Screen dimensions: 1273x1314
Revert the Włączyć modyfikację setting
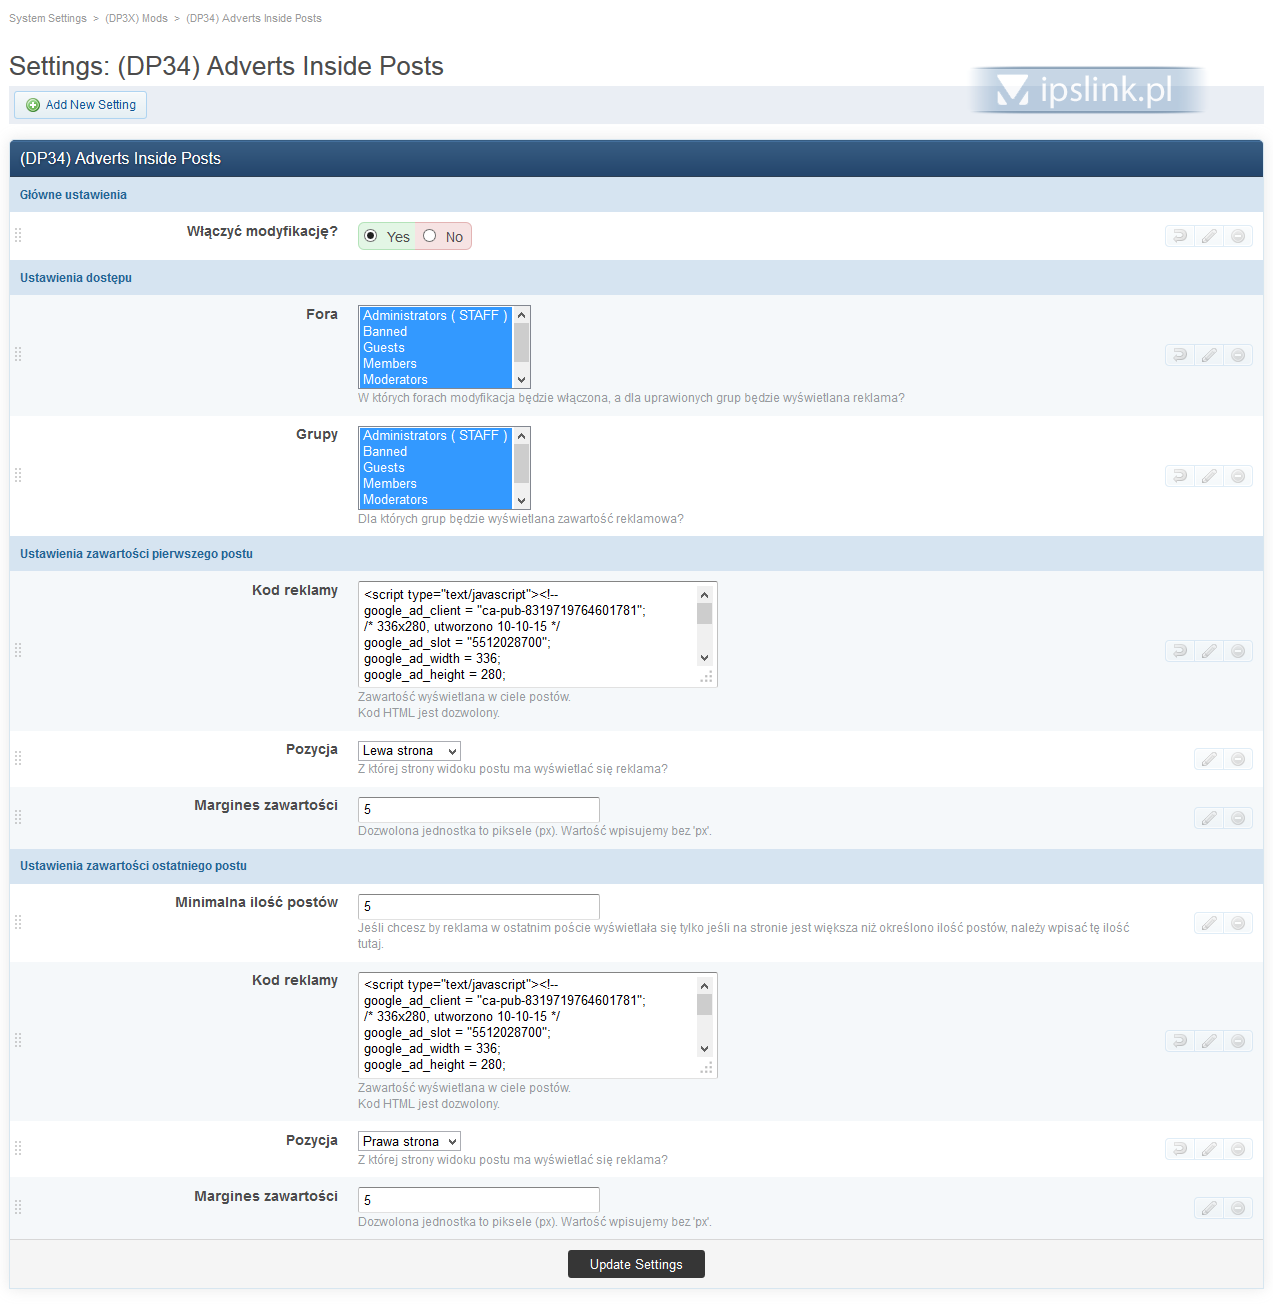pyautogui.click(x=1180, y=236)
